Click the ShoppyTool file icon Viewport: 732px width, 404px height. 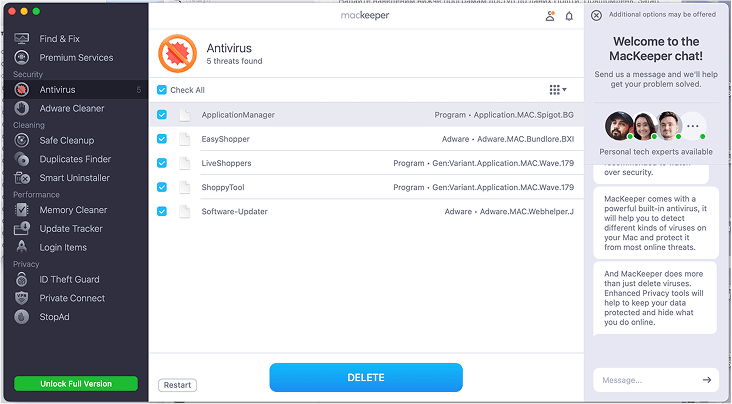pos(185,187)
